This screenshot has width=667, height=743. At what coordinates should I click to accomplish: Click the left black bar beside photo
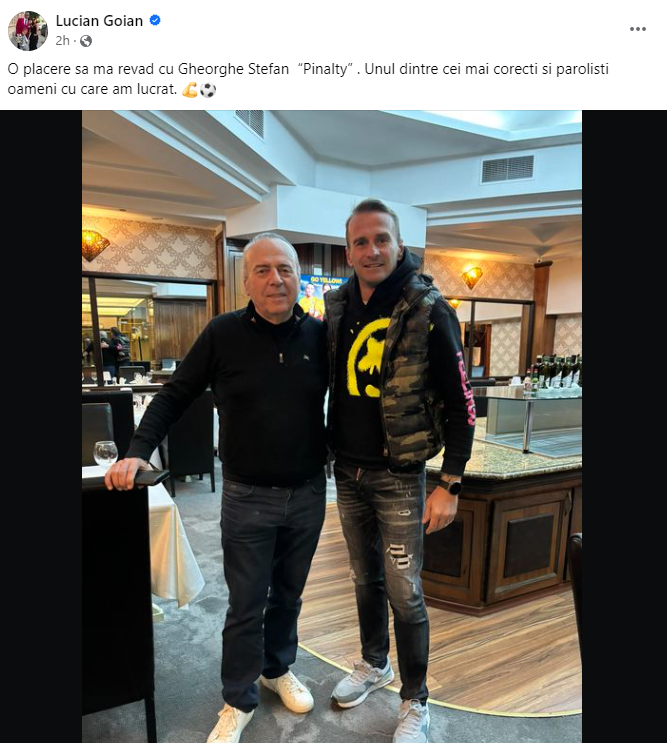[41, 426]
